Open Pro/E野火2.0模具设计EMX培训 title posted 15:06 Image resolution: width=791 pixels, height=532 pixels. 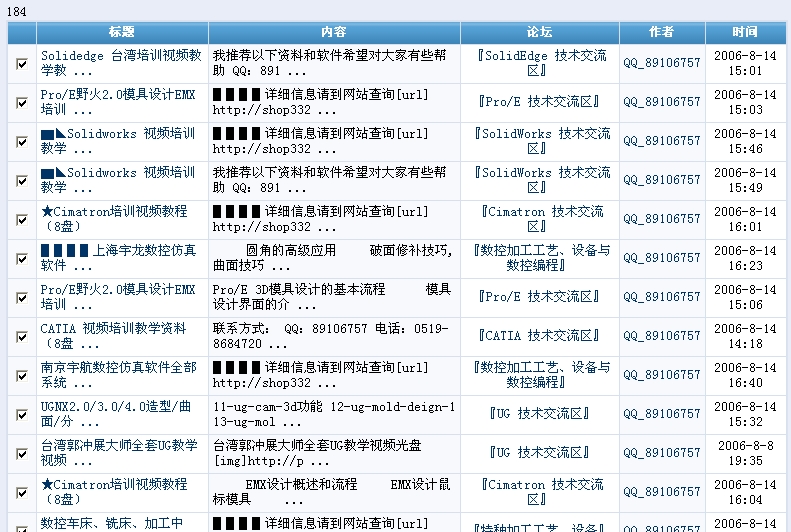click(118, 297)
